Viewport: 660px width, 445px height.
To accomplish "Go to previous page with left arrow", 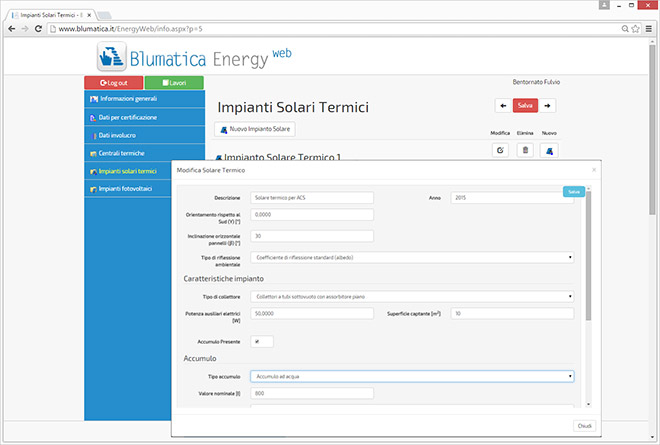I will [x=503, y=106].
